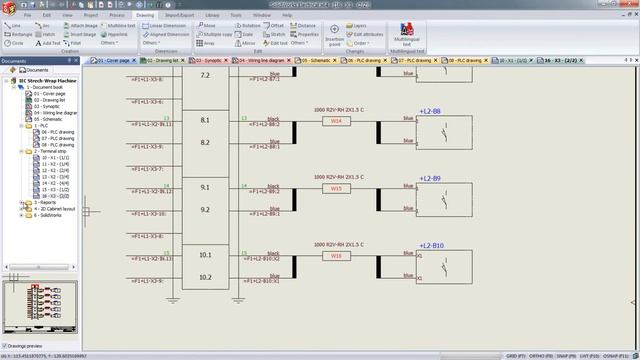Screen dimensions: 640x360
Task: Click the Documents panel tab
Action: coord(34,70)
